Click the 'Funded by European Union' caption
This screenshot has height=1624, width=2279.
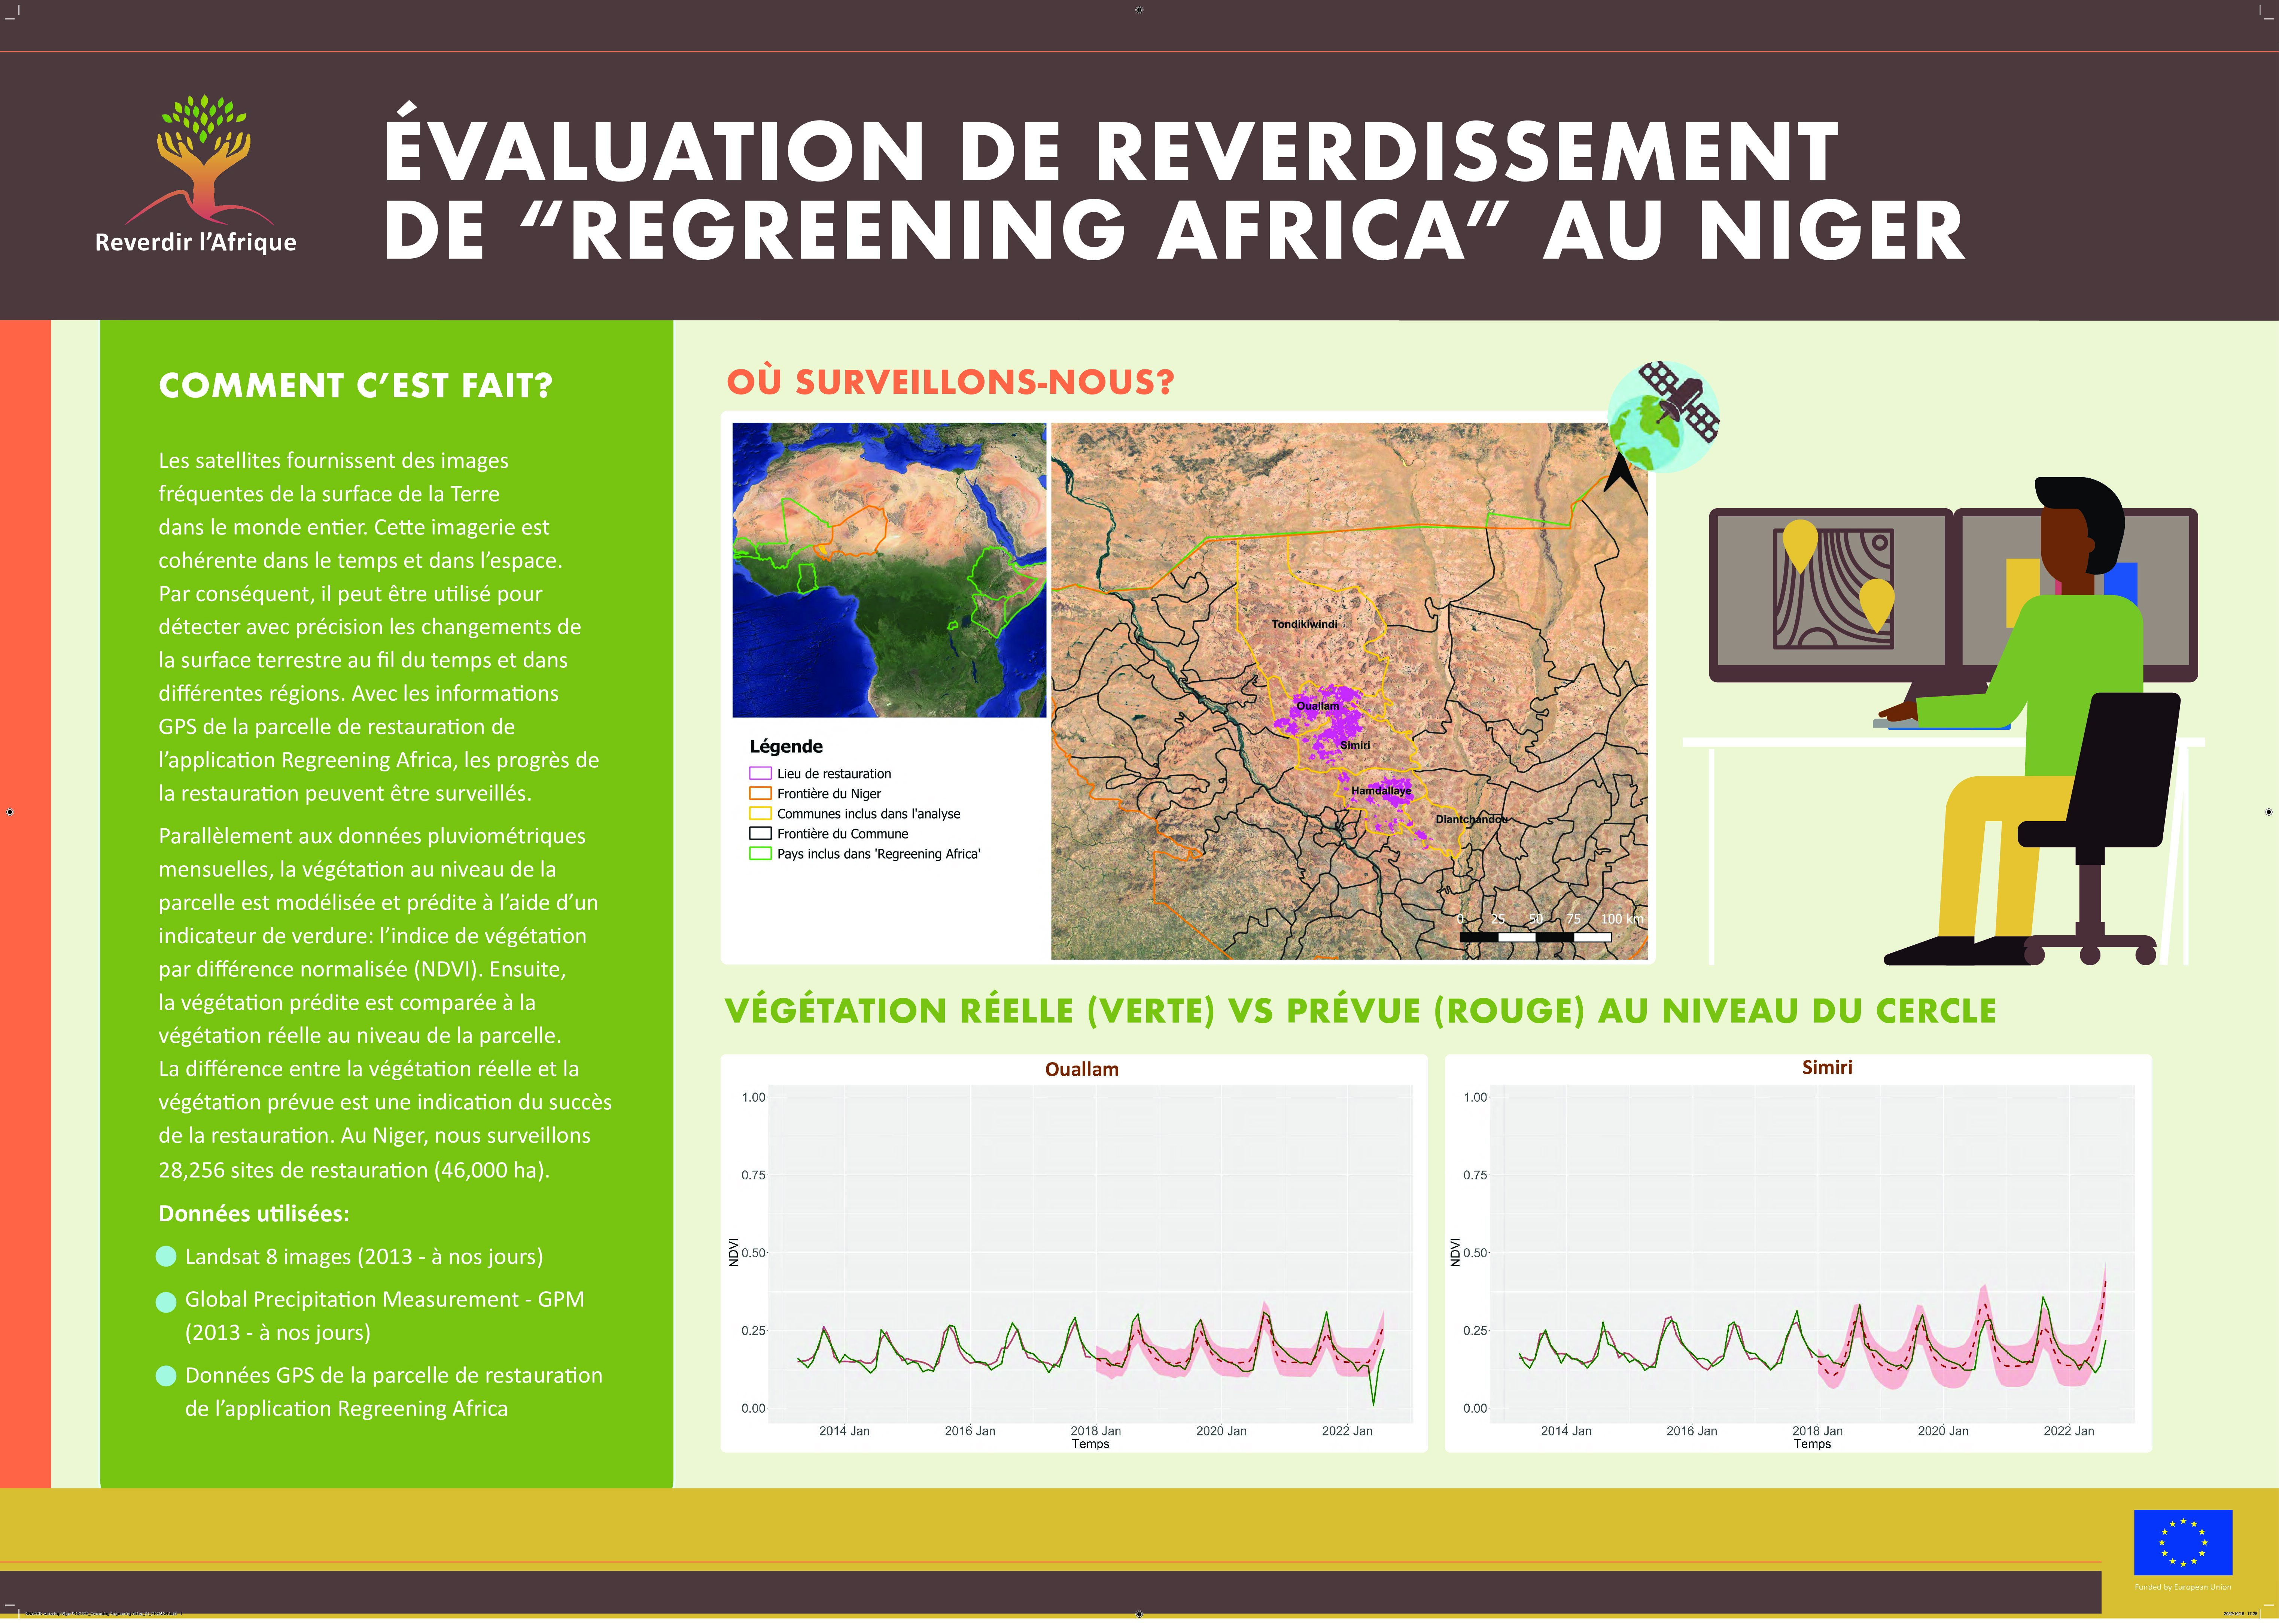tap(2183, 1587)
